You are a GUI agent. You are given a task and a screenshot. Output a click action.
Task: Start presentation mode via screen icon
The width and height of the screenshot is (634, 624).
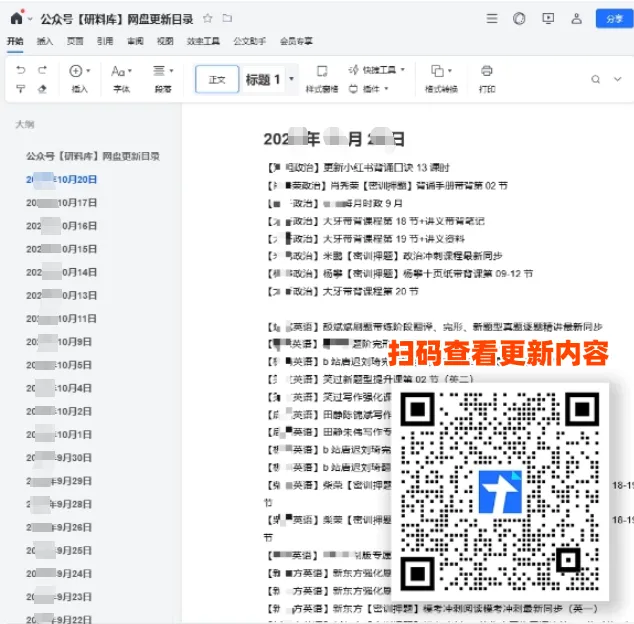point(548,19)
